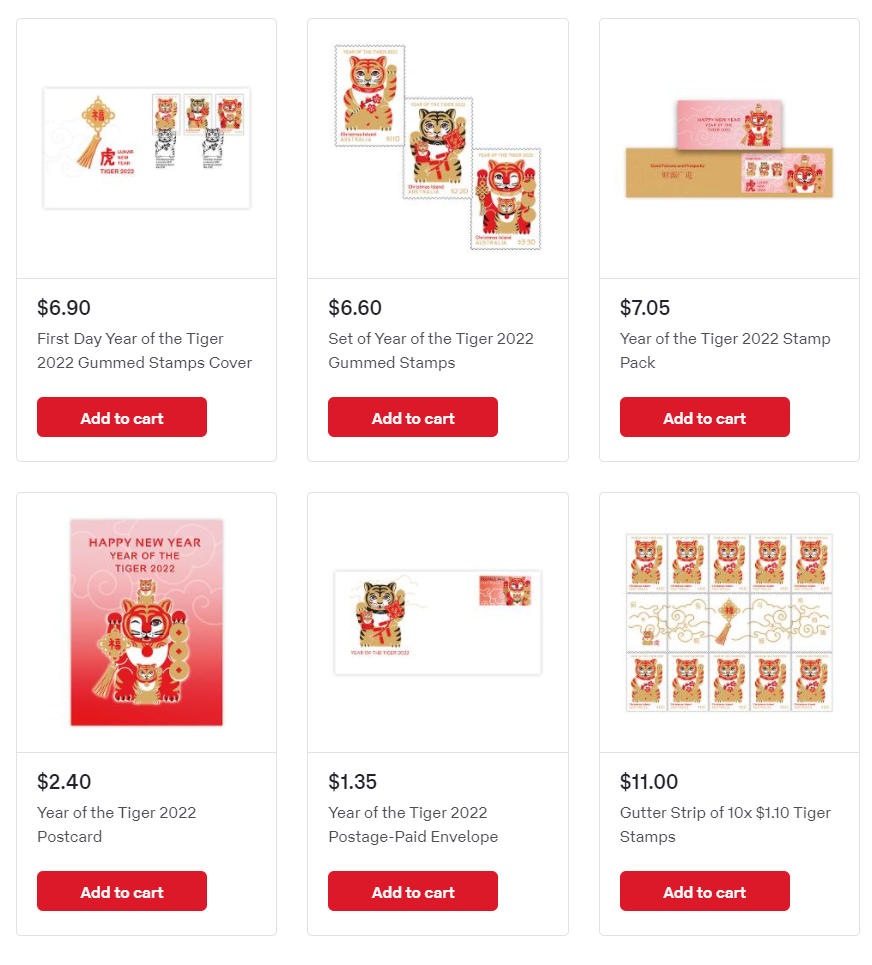Open Year of the Tiger 2022 Stamp Pack title
The width and height of the screenshot is (872, 965).
pyautogui.click(x=725, y=351)
